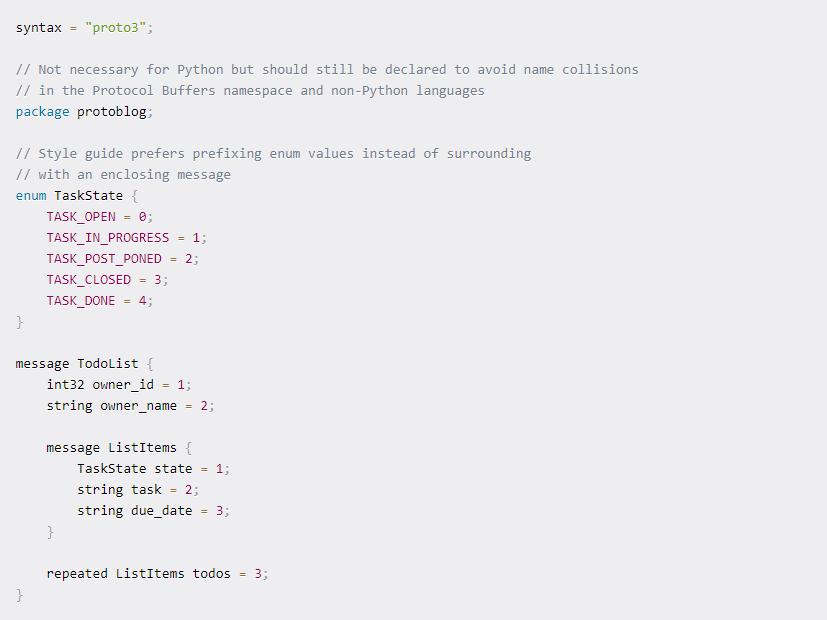Viewport: 827px width, 620px height.
Task: Click the TASK_OPEN enum value
Action: 81,216
